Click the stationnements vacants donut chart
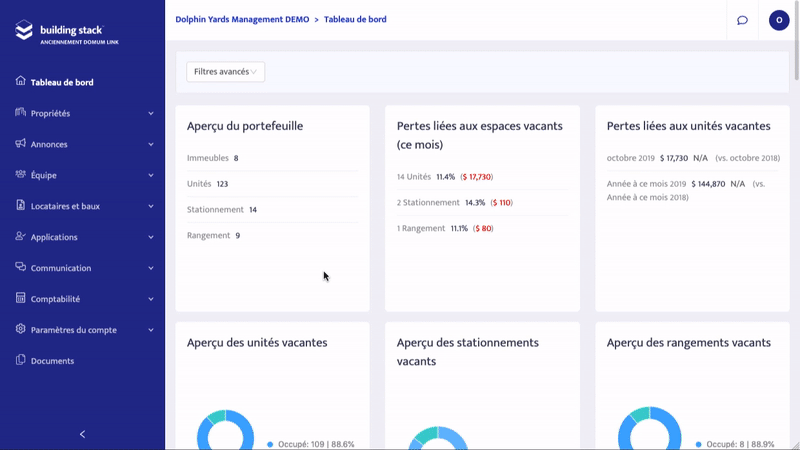 [438, 438]
